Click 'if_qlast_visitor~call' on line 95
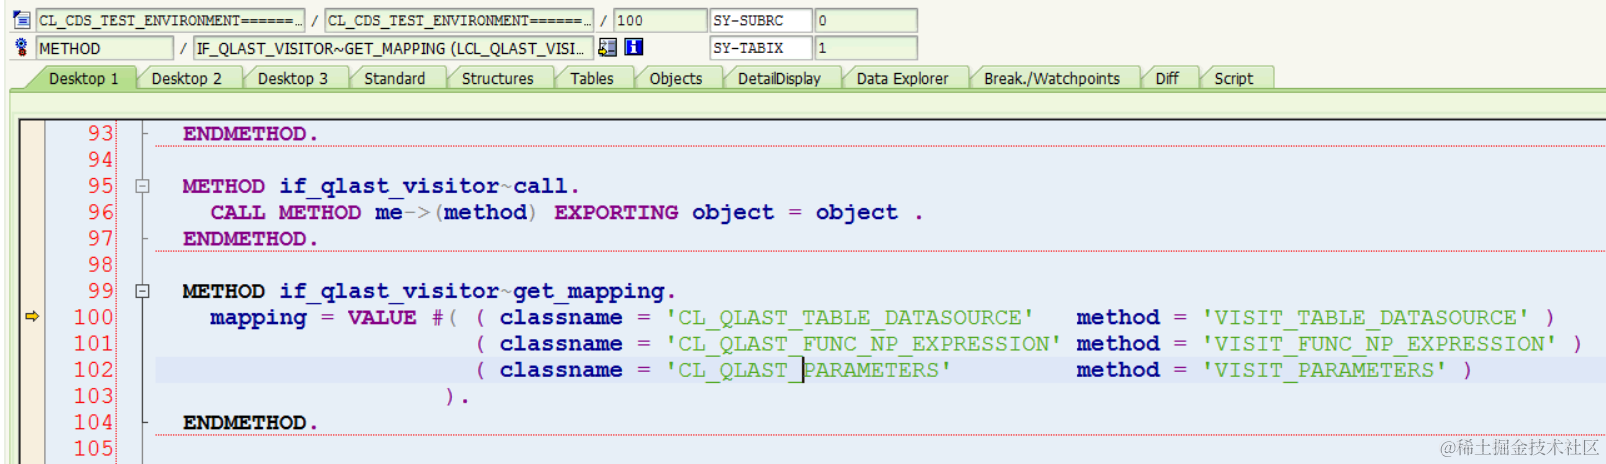 [423, 187]
